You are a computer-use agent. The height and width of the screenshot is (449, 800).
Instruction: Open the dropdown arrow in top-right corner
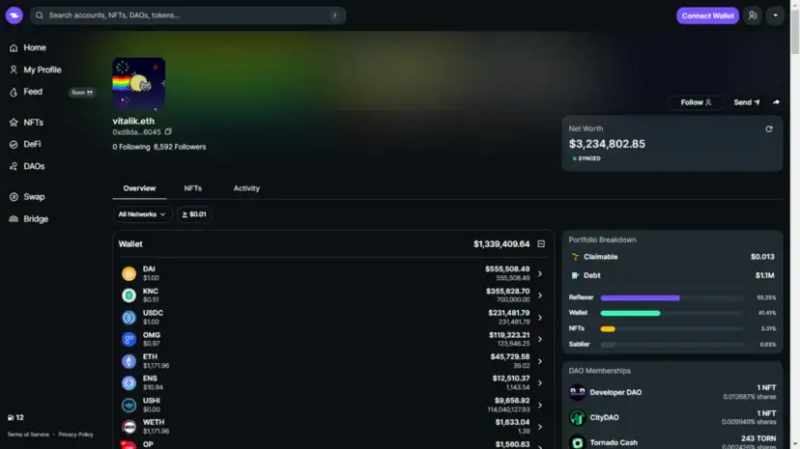775,16
